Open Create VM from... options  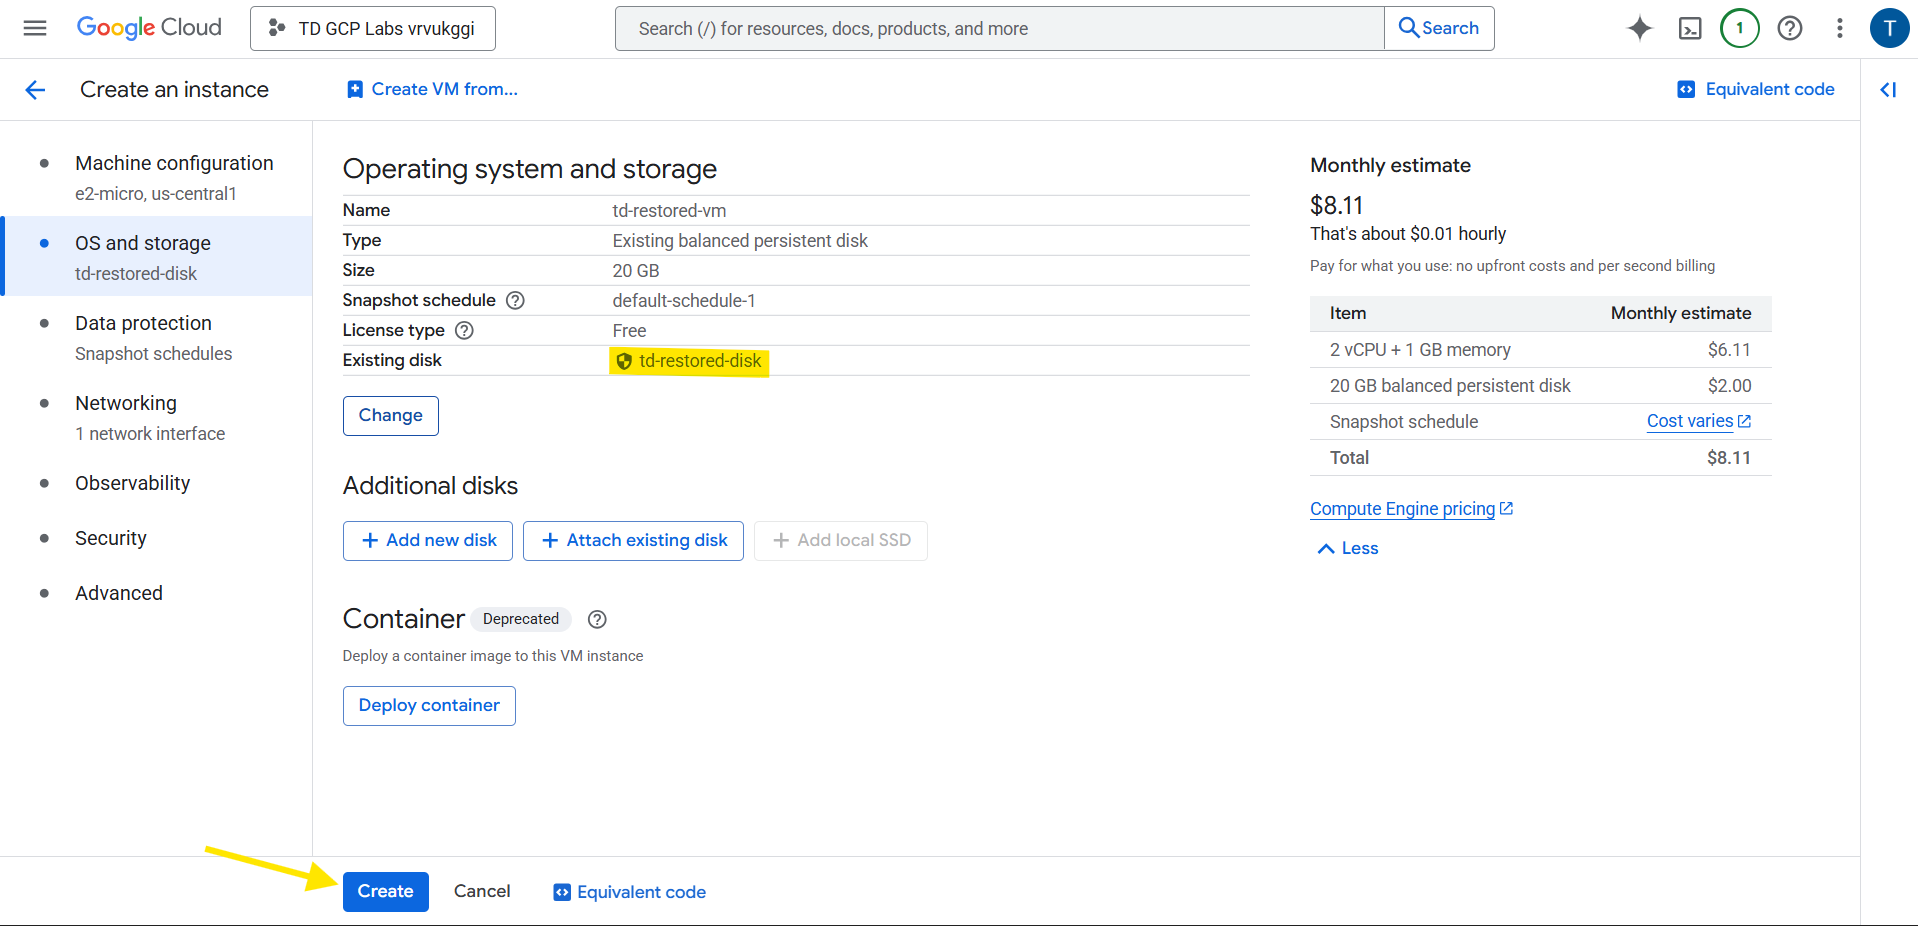click(x=432, y=89)
